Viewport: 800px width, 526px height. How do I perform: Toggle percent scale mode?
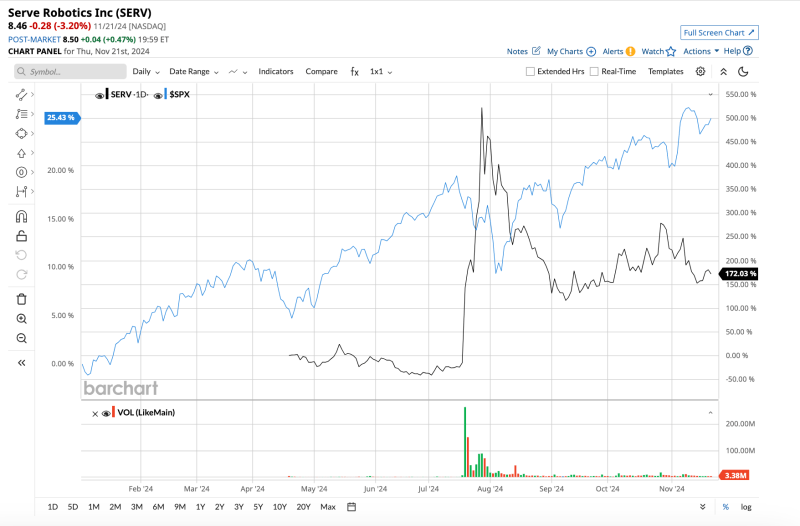point(726,507)
